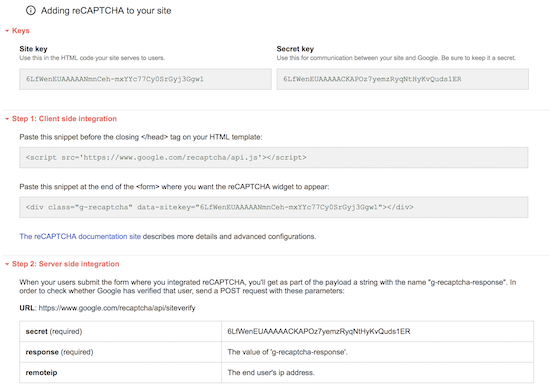Click the g-recaptcha div snippet box

point(274,207)
